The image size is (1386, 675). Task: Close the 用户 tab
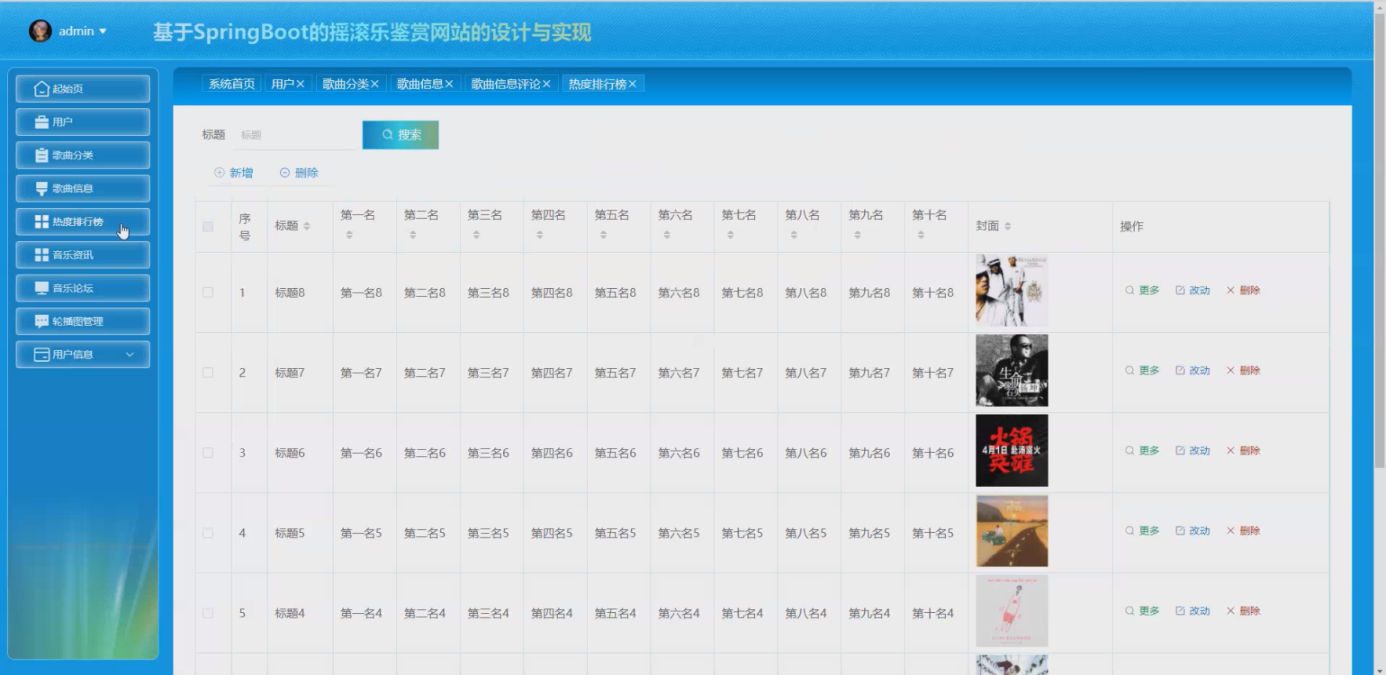pyautogui.click(x=300, y=84)
